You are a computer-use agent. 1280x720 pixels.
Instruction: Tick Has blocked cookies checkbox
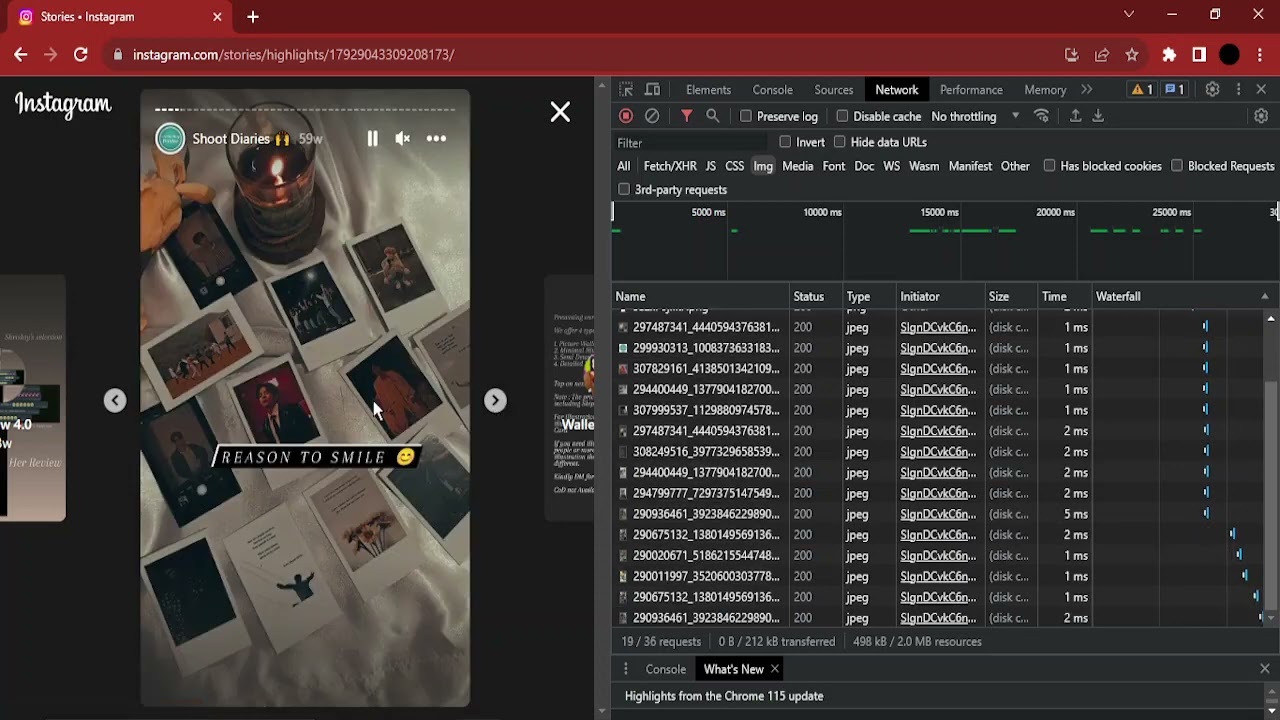coord(1049,166)
